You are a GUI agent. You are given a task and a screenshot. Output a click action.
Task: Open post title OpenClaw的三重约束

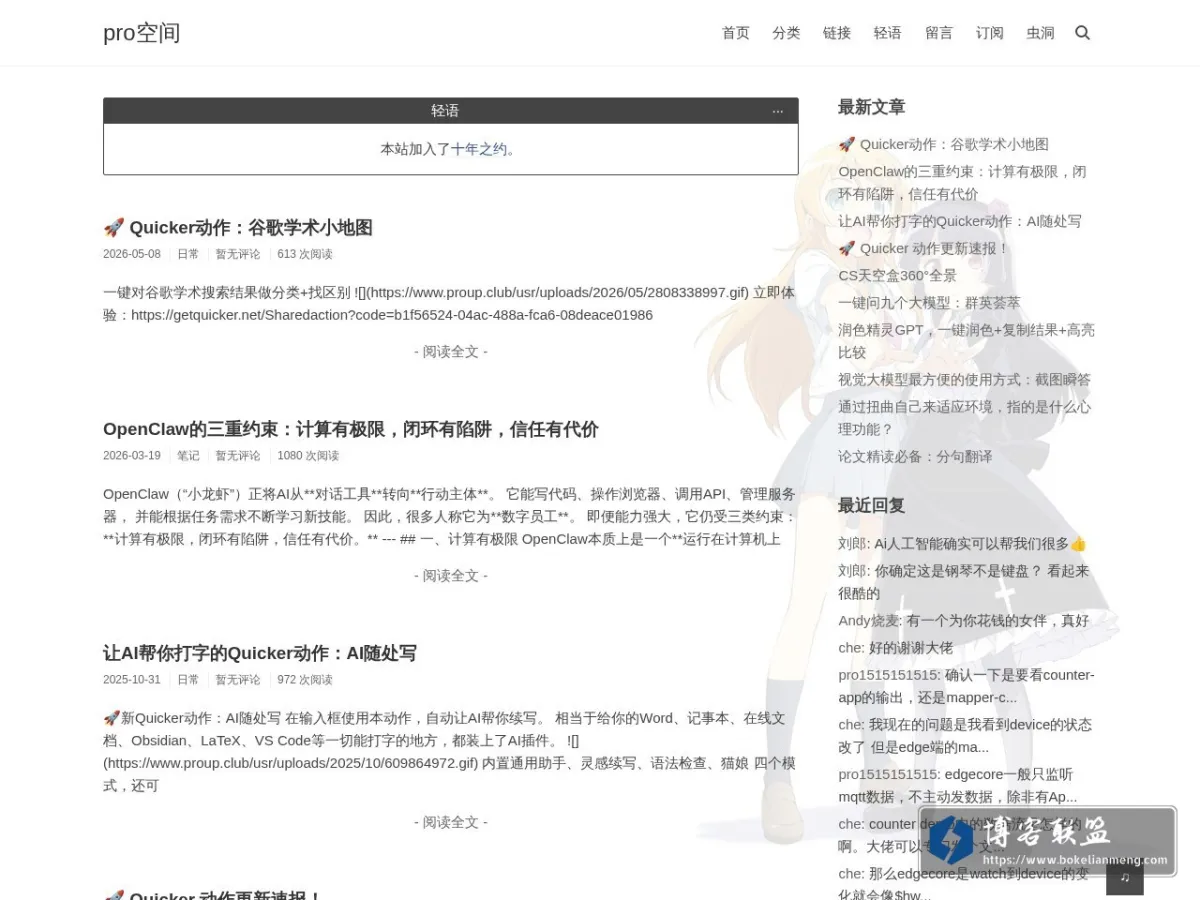[x=351, y=430]
